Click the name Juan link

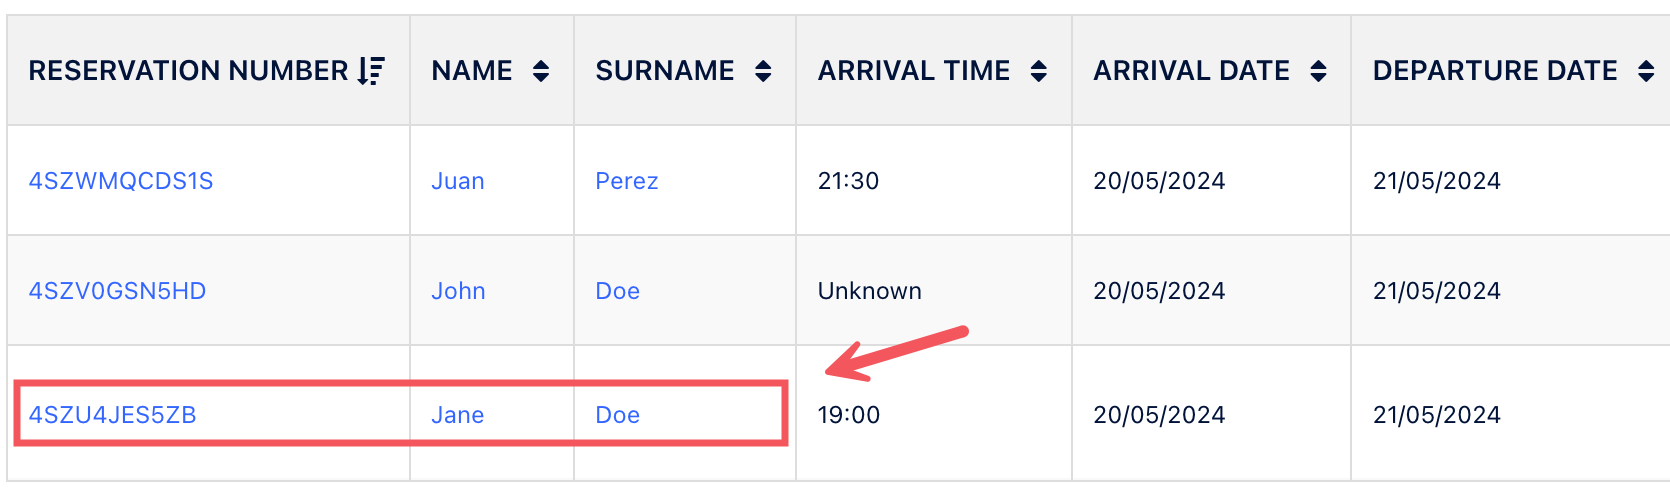(x=458, y=181)
